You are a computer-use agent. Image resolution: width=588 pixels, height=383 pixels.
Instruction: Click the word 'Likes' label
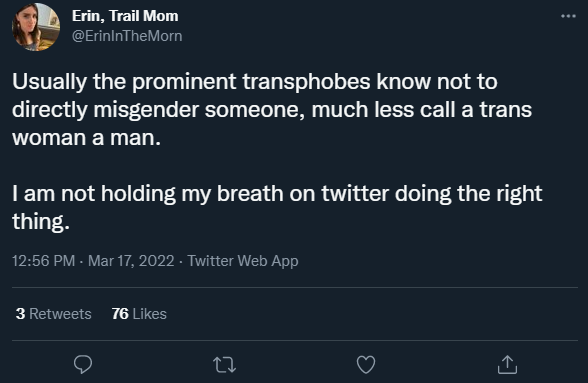[150, 314]
